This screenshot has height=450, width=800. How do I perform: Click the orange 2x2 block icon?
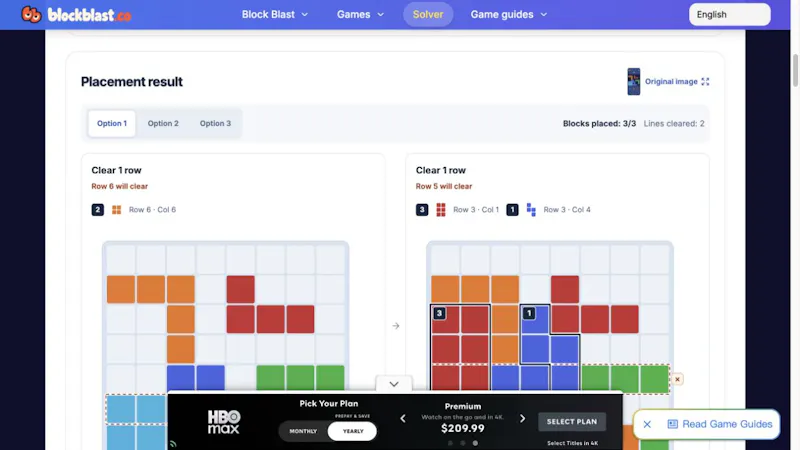[116, 210]
